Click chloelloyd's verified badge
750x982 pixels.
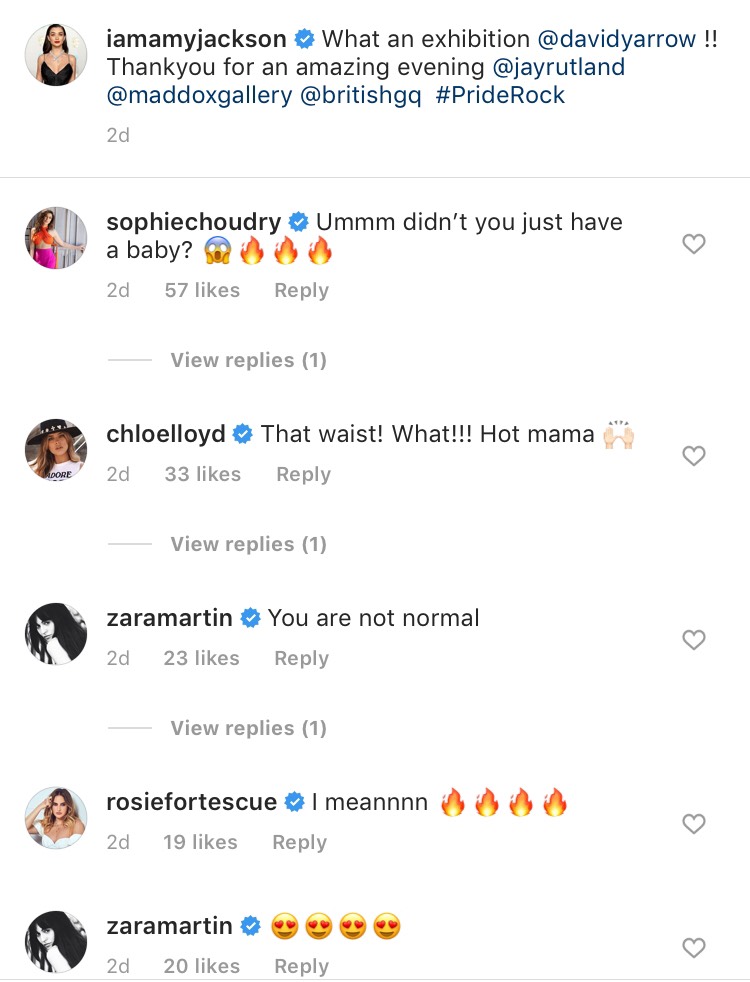point(239,434)
